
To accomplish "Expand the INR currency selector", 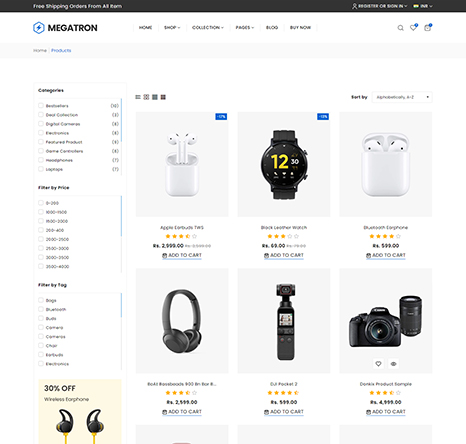I will (x=423, y=6).
